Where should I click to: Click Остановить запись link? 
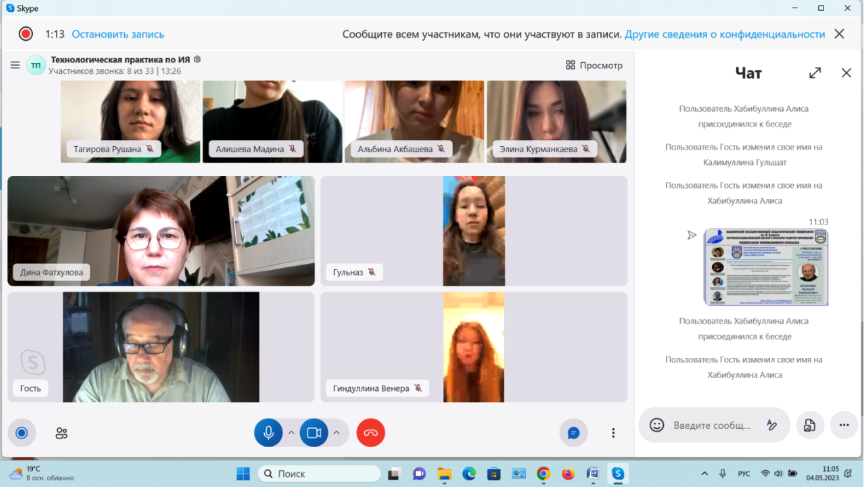(x=118, y=34)
